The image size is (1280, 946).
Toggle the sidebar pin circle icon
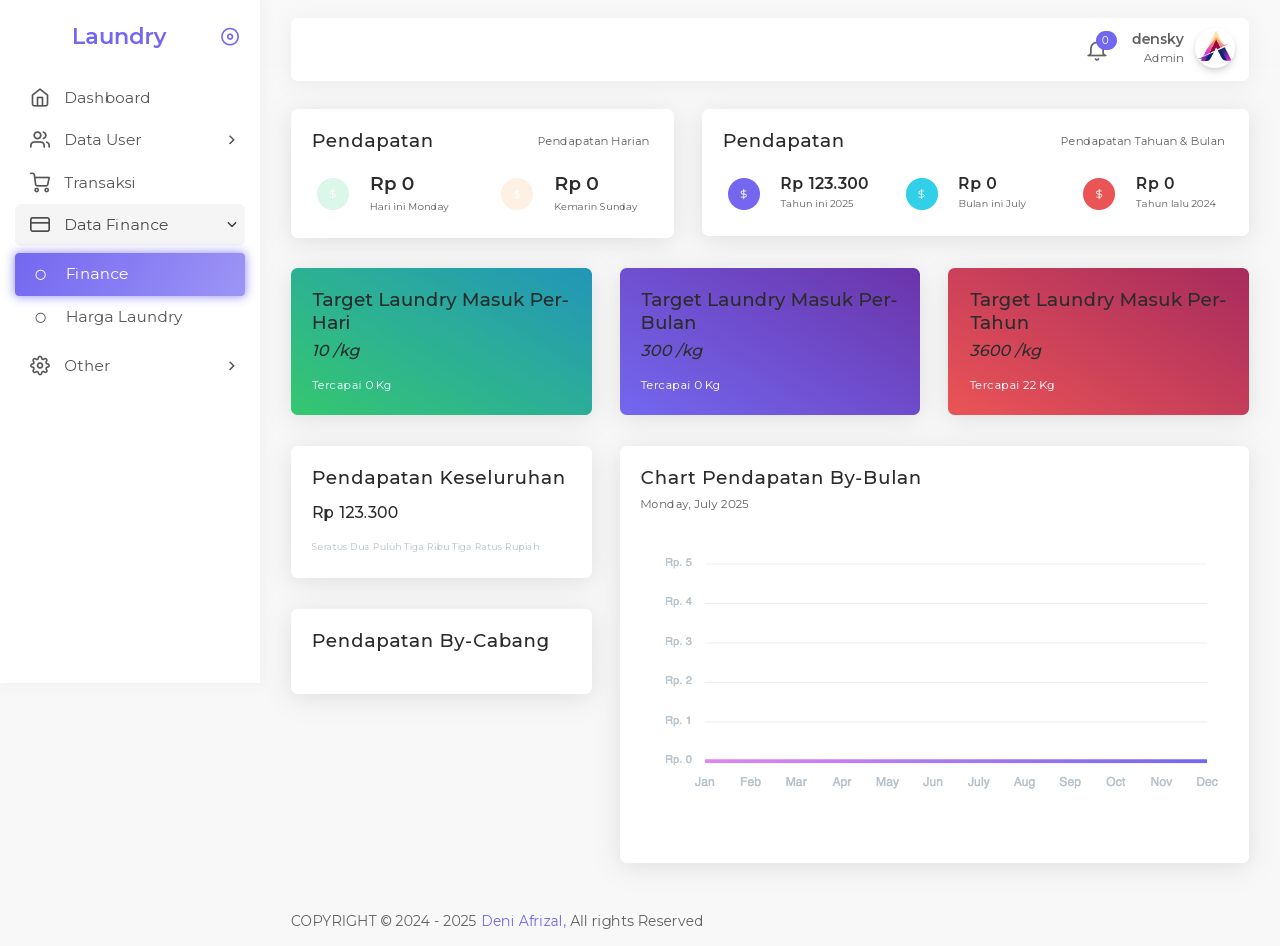[x=230, y=37]
